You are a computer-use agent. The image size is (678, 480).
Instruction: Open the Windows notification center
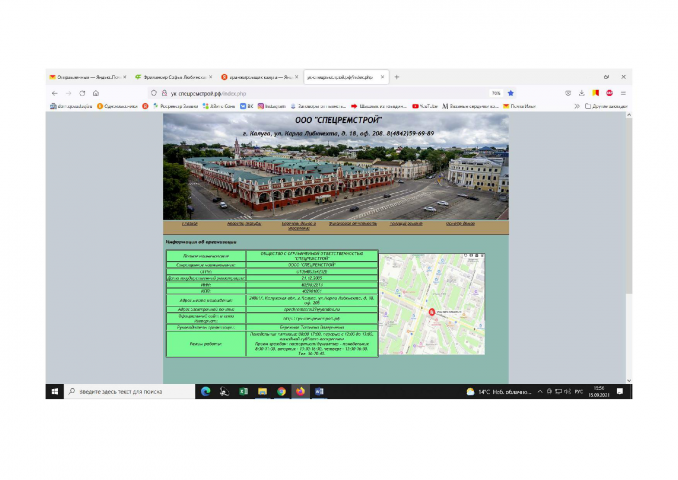[620, 391]
